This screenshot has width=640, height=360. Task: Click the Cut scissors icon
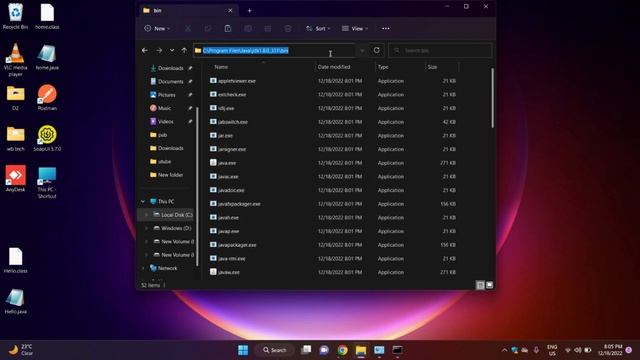click(188, 29)
